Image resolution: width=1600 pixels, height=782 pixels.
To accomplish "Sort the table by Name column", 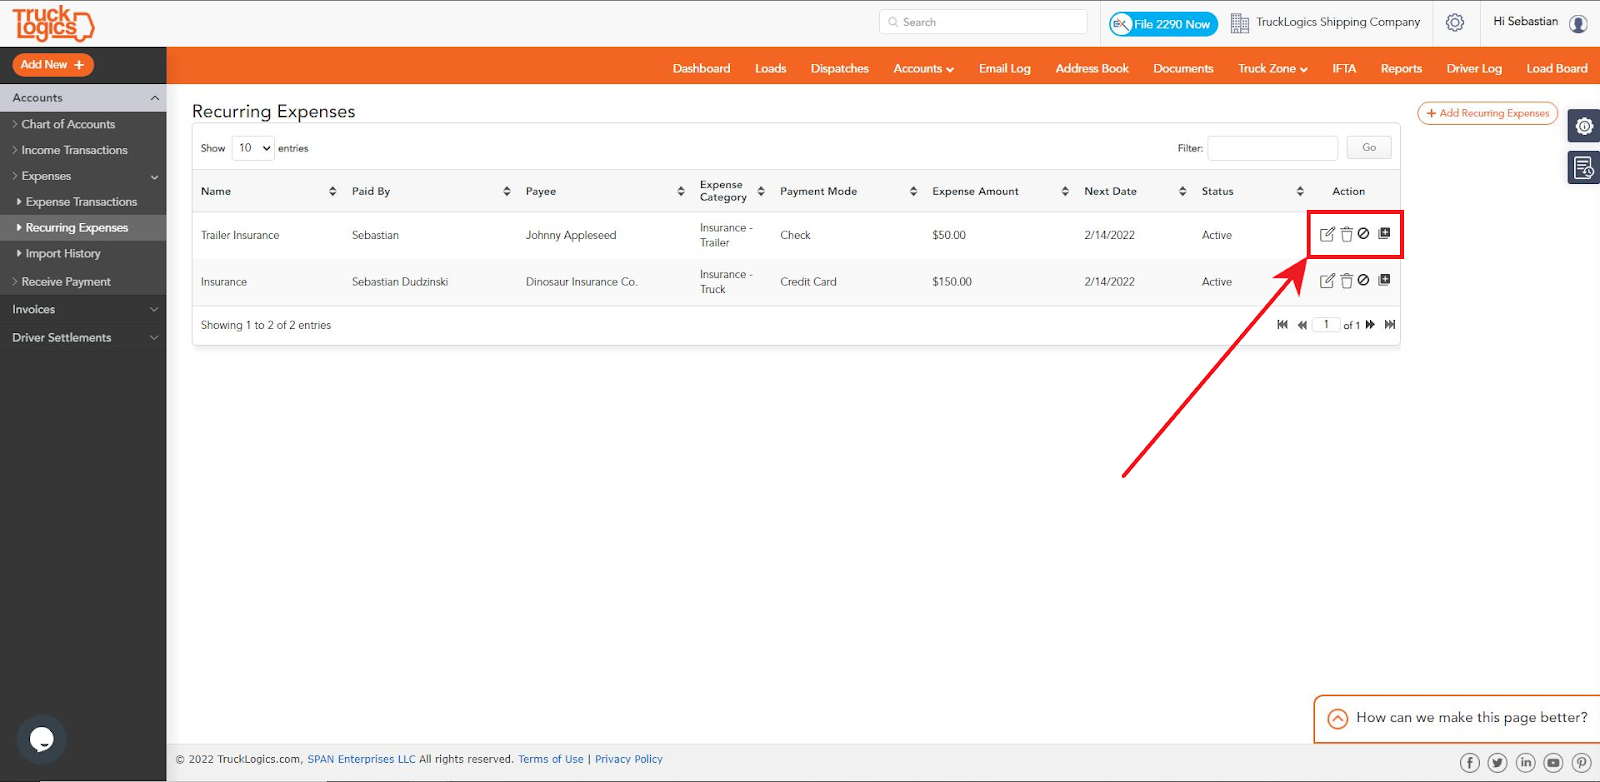I will point(332,191).
